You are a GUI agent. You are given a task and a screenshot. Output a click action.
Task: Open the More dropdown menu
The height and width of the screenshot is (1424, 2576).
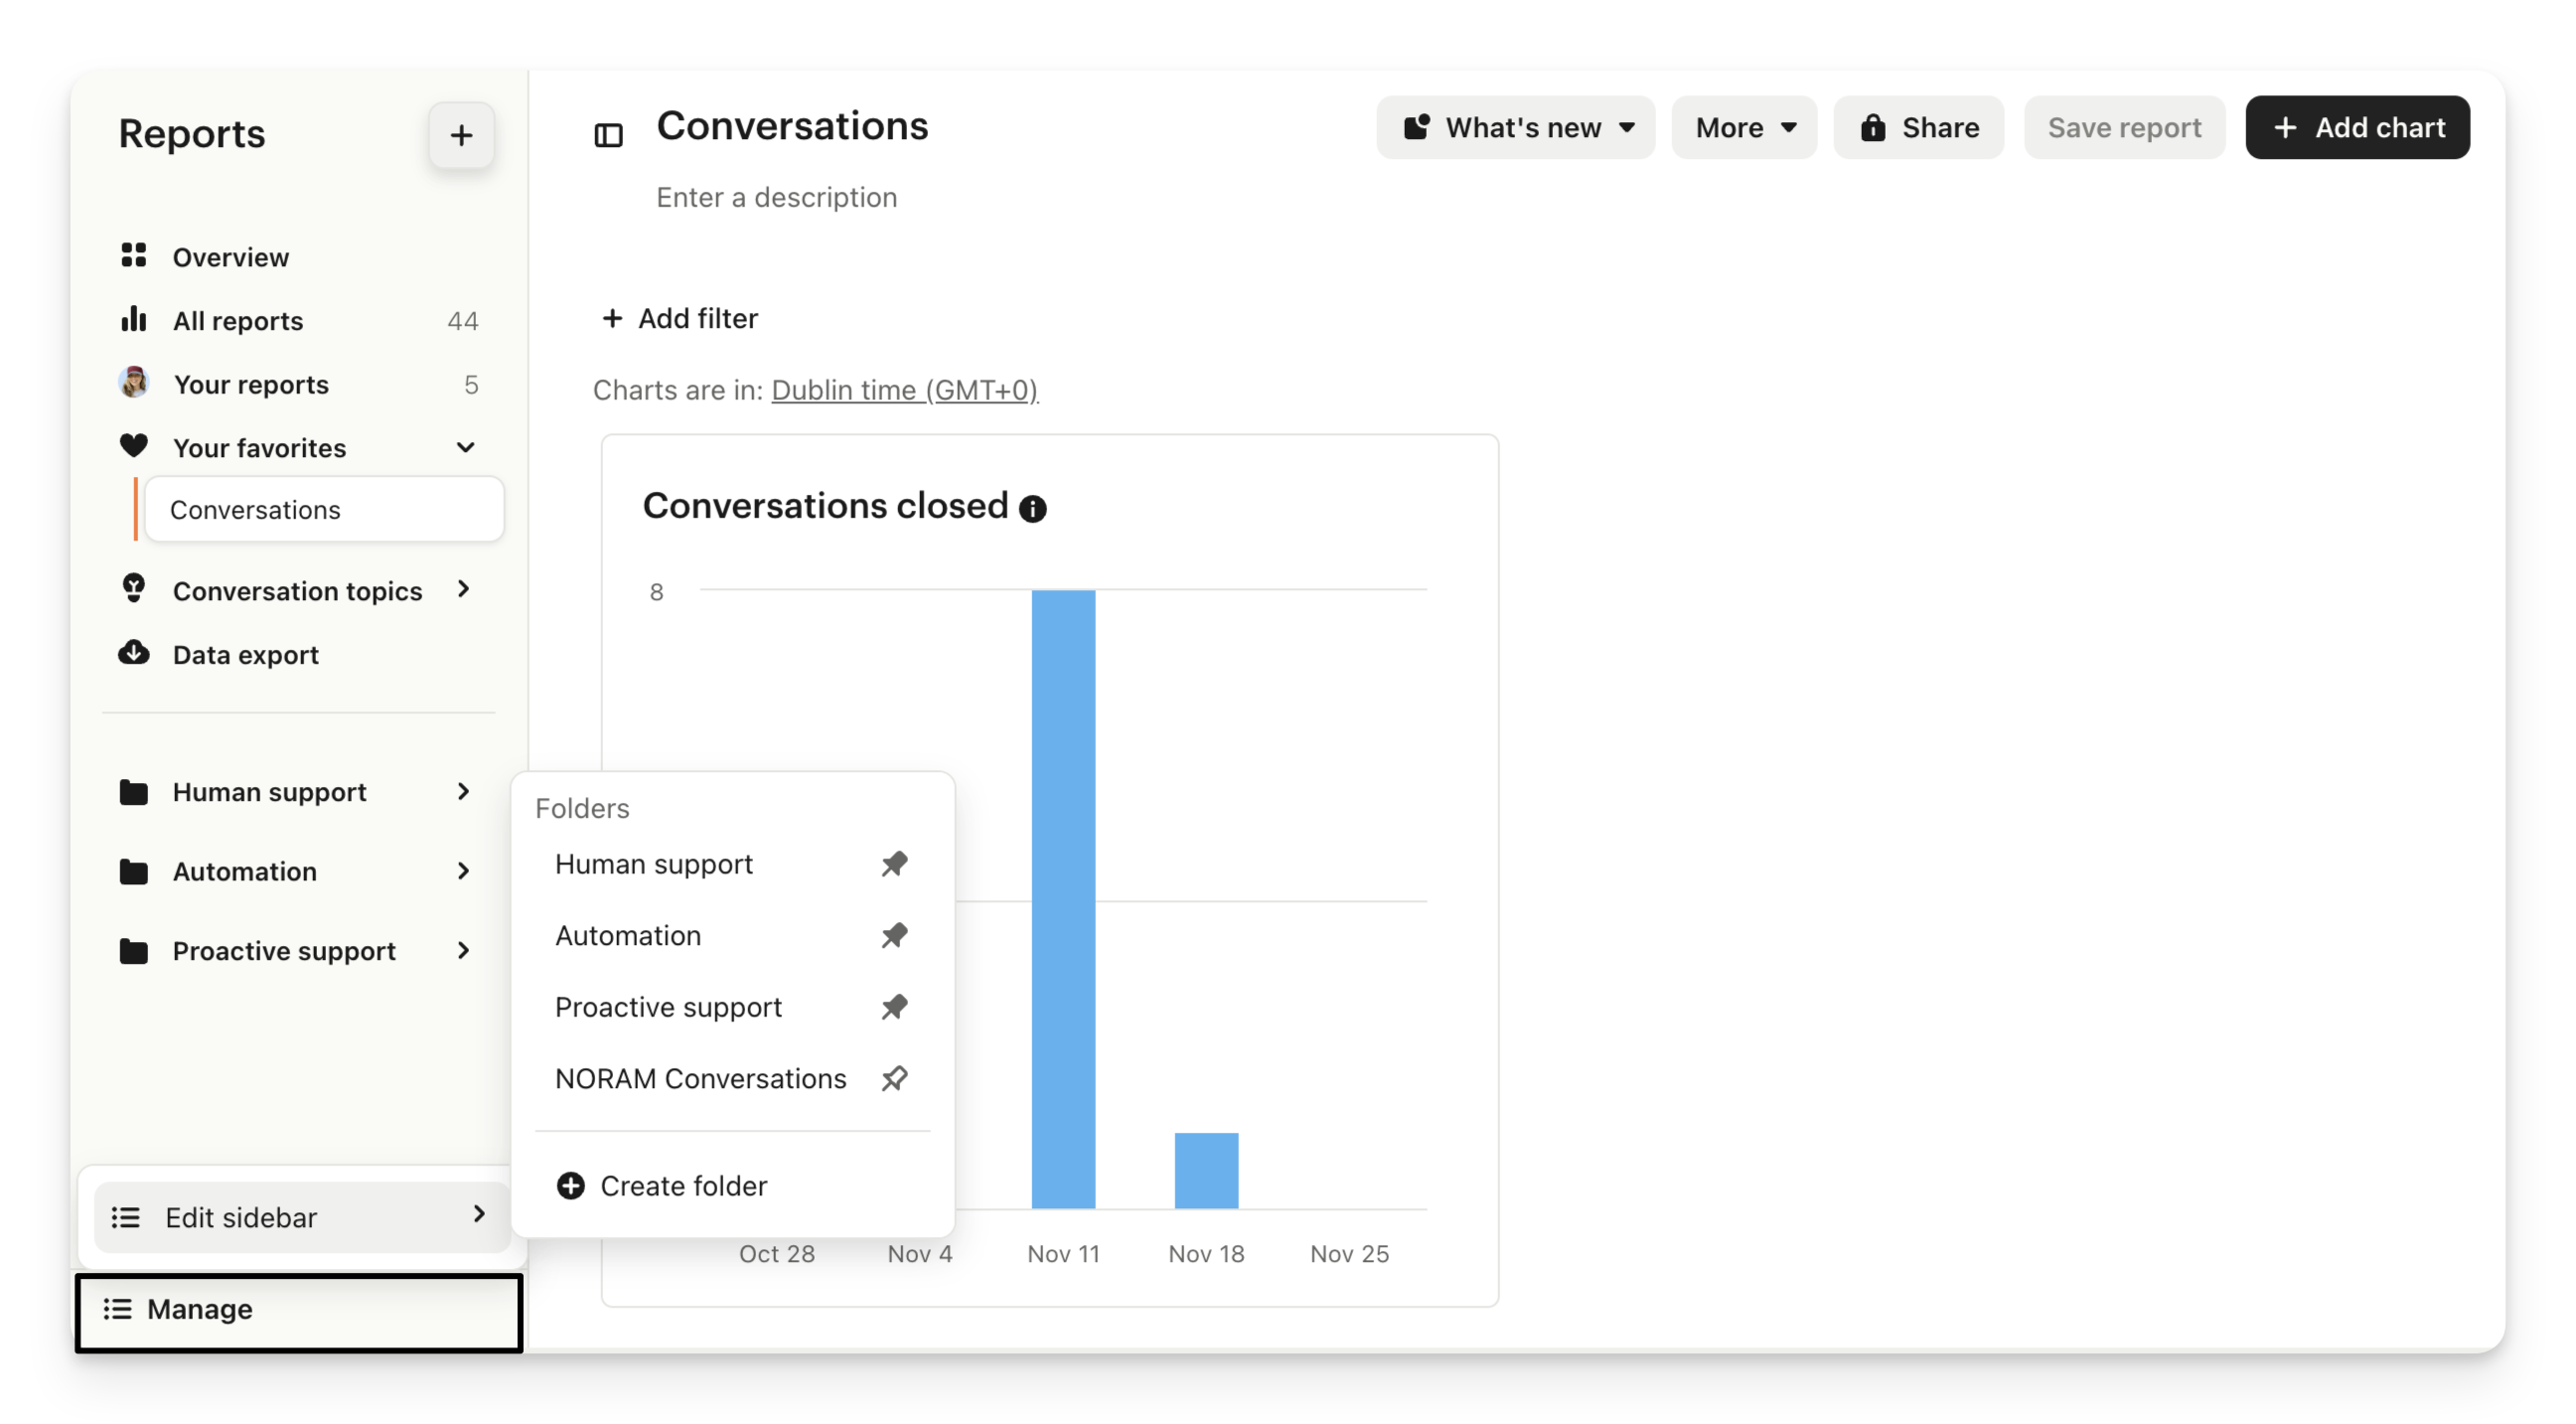pos(1744,127)
